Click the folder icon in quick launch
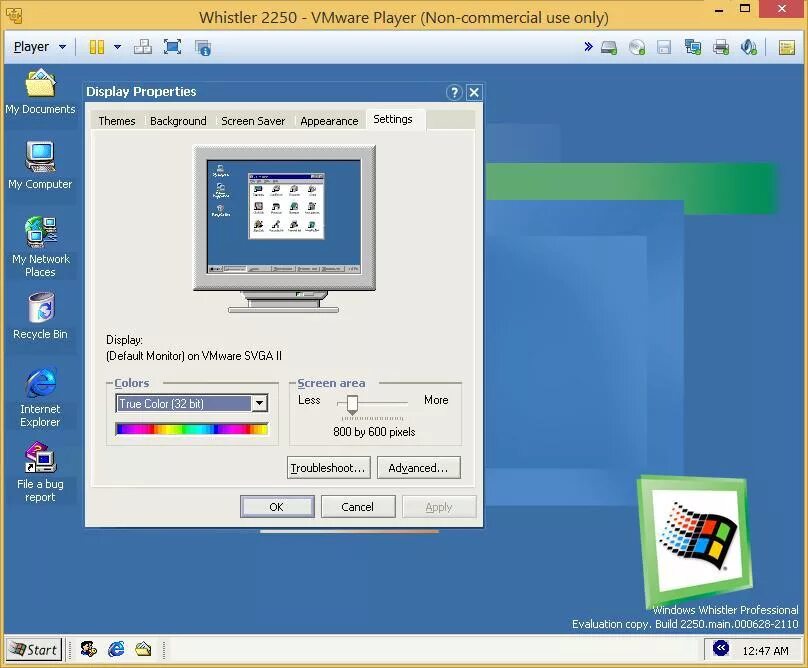The width and height of the screenshot is (808, 668). [143, 649]
